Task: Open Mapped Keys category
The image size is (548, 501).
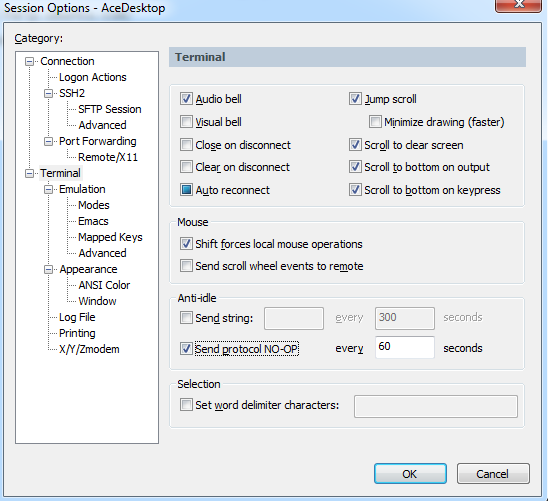Action: (x=110, y=237)
